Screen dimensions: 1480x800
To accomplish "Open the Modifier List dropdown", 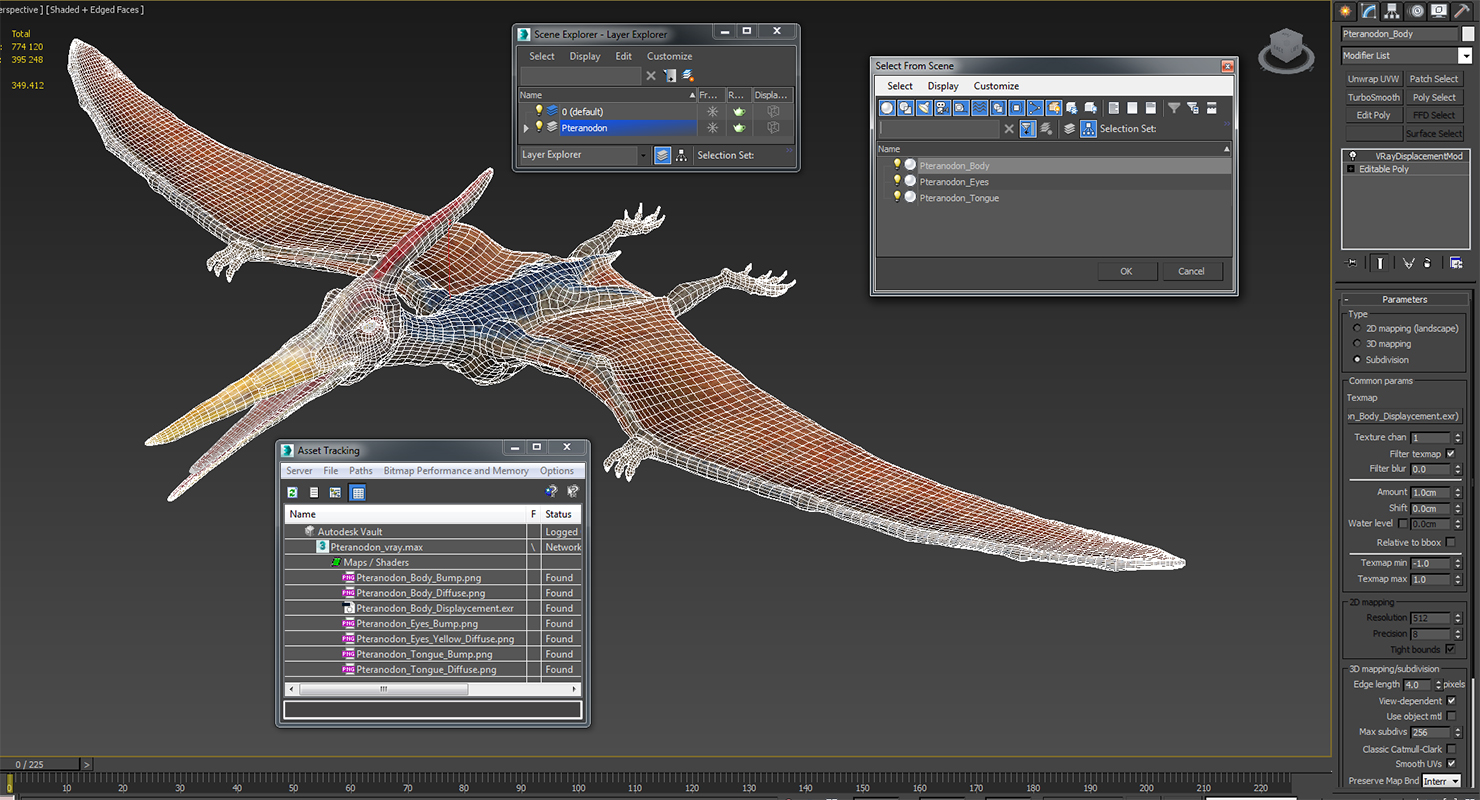I will (x=1465, y=56).
